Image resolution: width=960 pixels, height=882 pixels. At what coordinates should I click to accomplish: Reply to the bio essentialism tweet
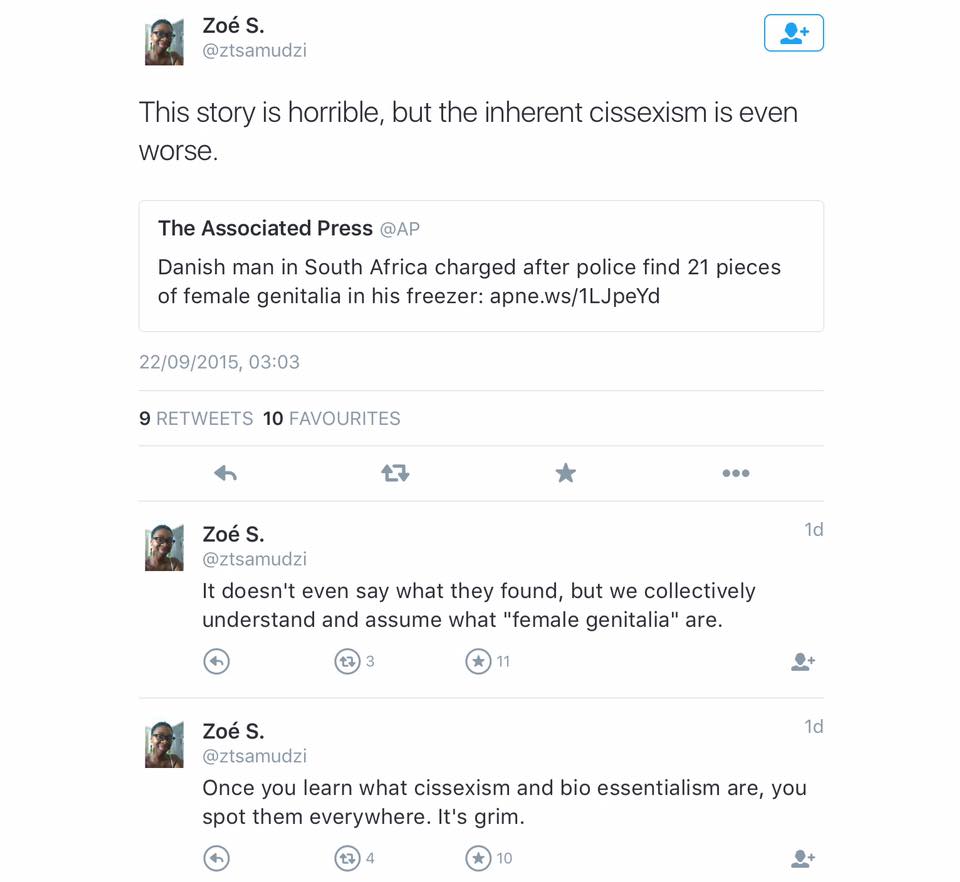point(216,858)
